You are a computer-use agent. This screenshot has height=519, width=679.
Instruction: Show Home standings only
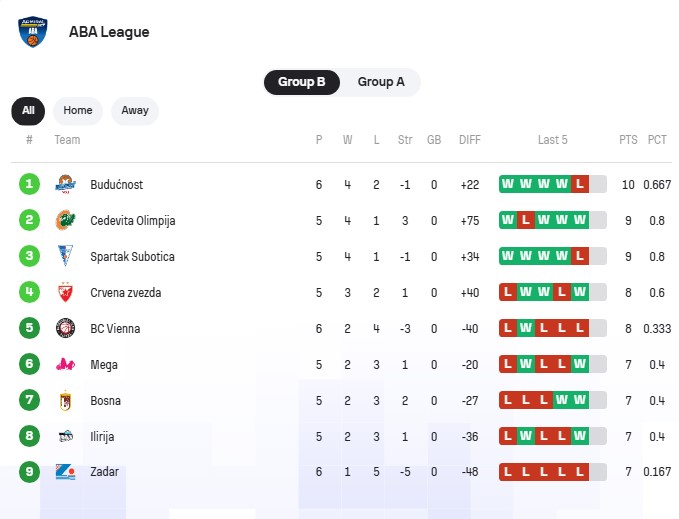pos(78,111)
